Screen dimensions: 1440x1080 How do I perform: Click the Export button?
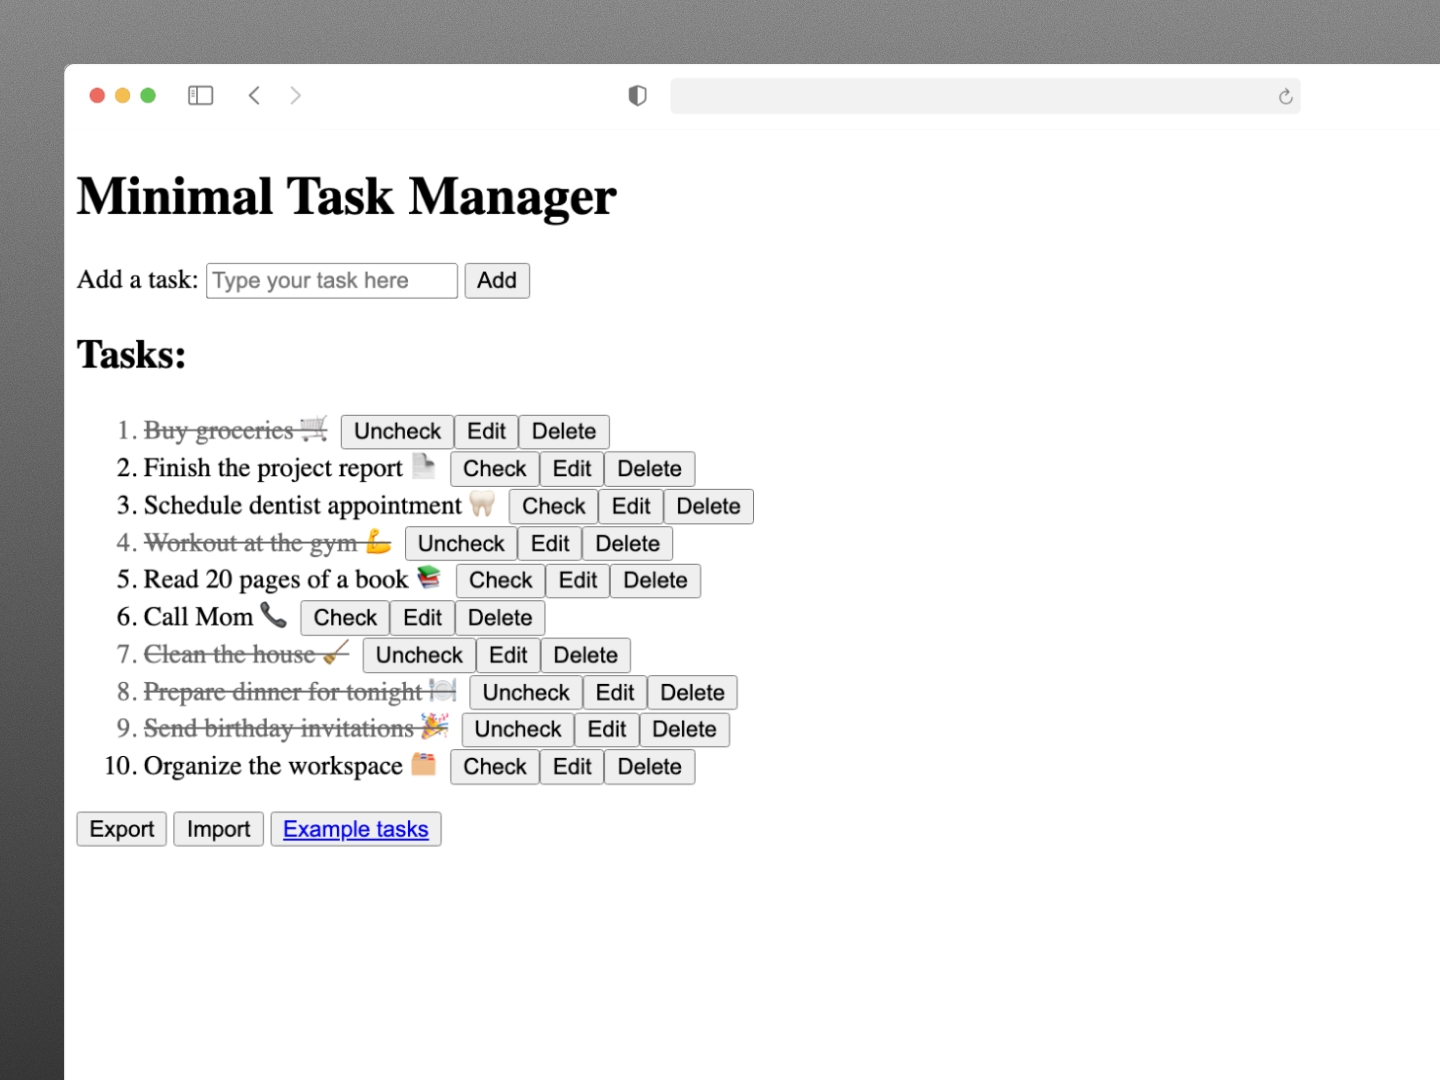click(121, 829)
